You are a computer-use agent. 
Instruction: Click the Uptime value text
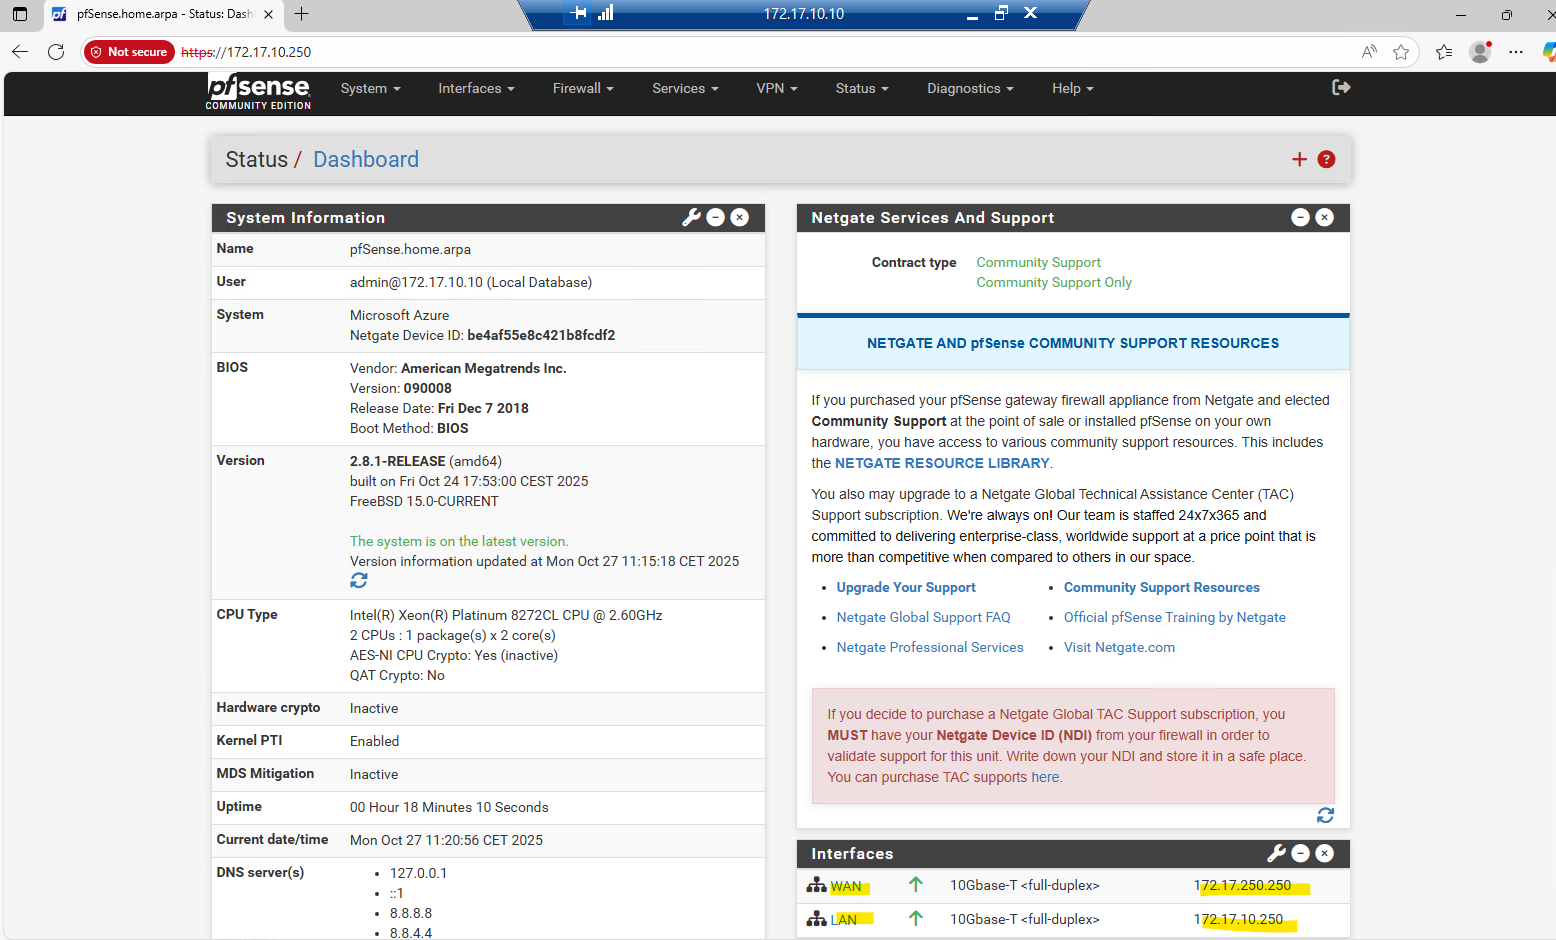click(449, 807)
